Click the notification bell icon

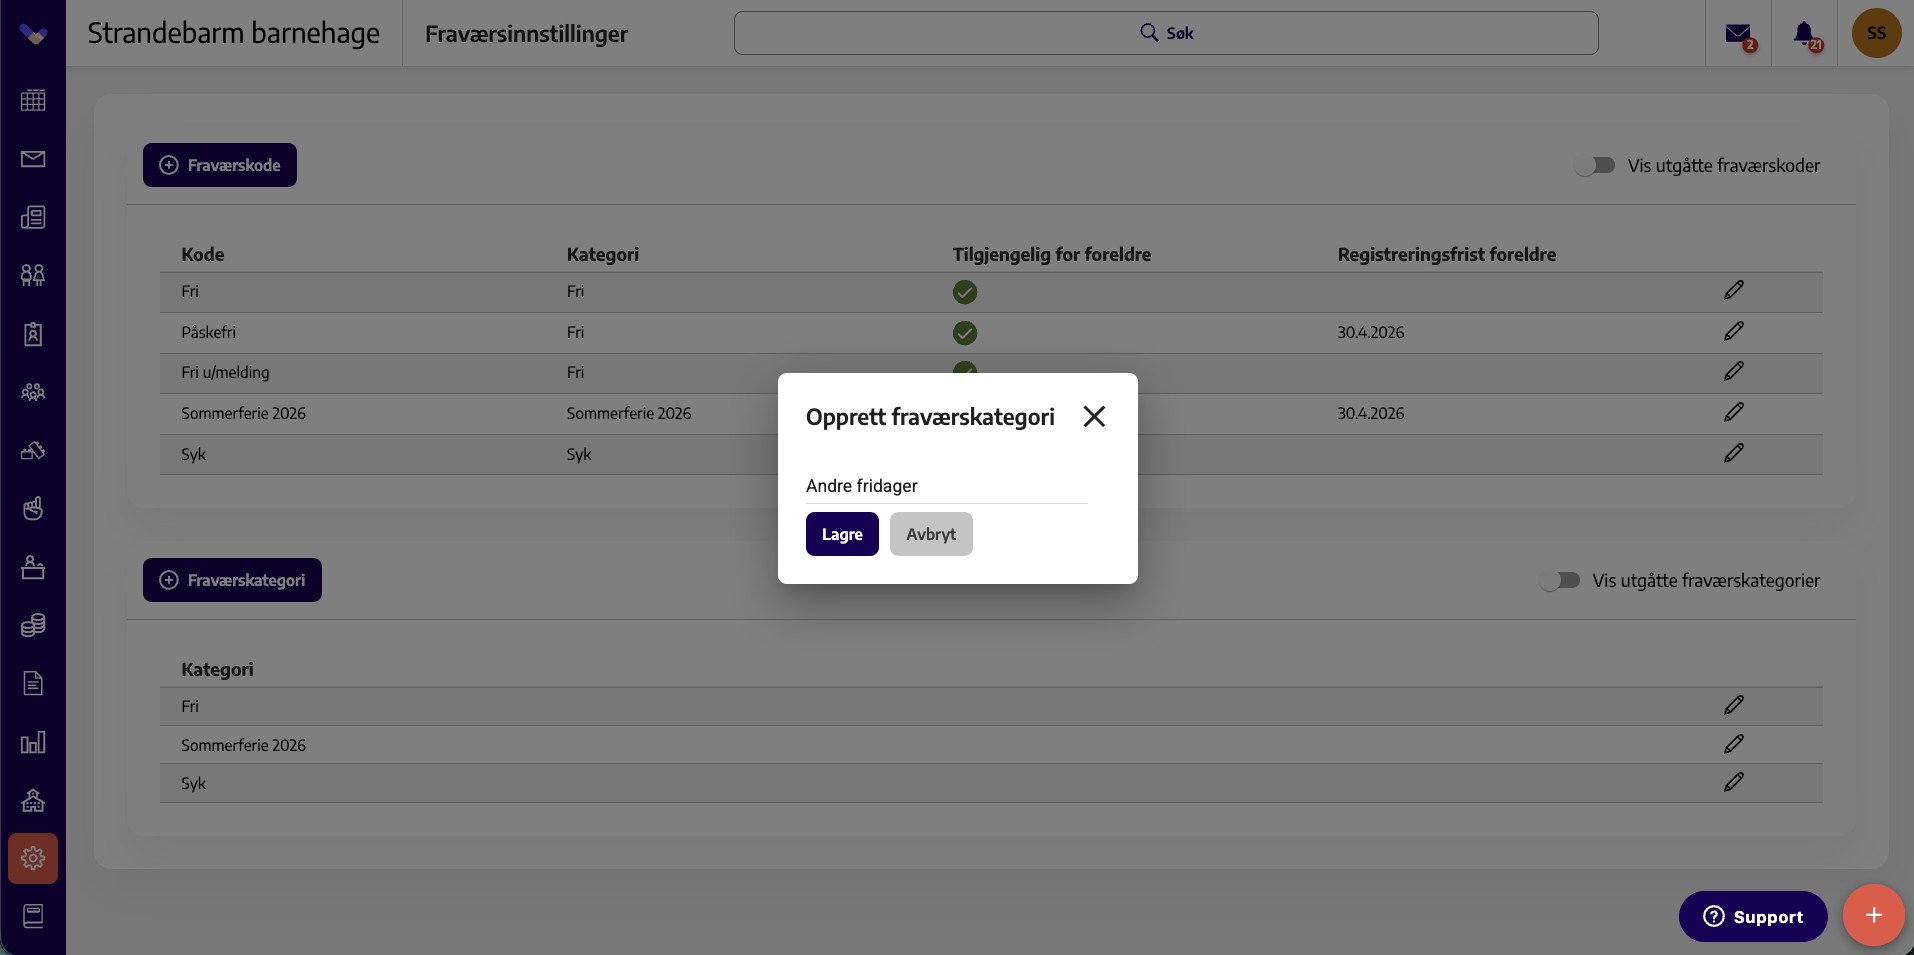(x=1806, y=35)
